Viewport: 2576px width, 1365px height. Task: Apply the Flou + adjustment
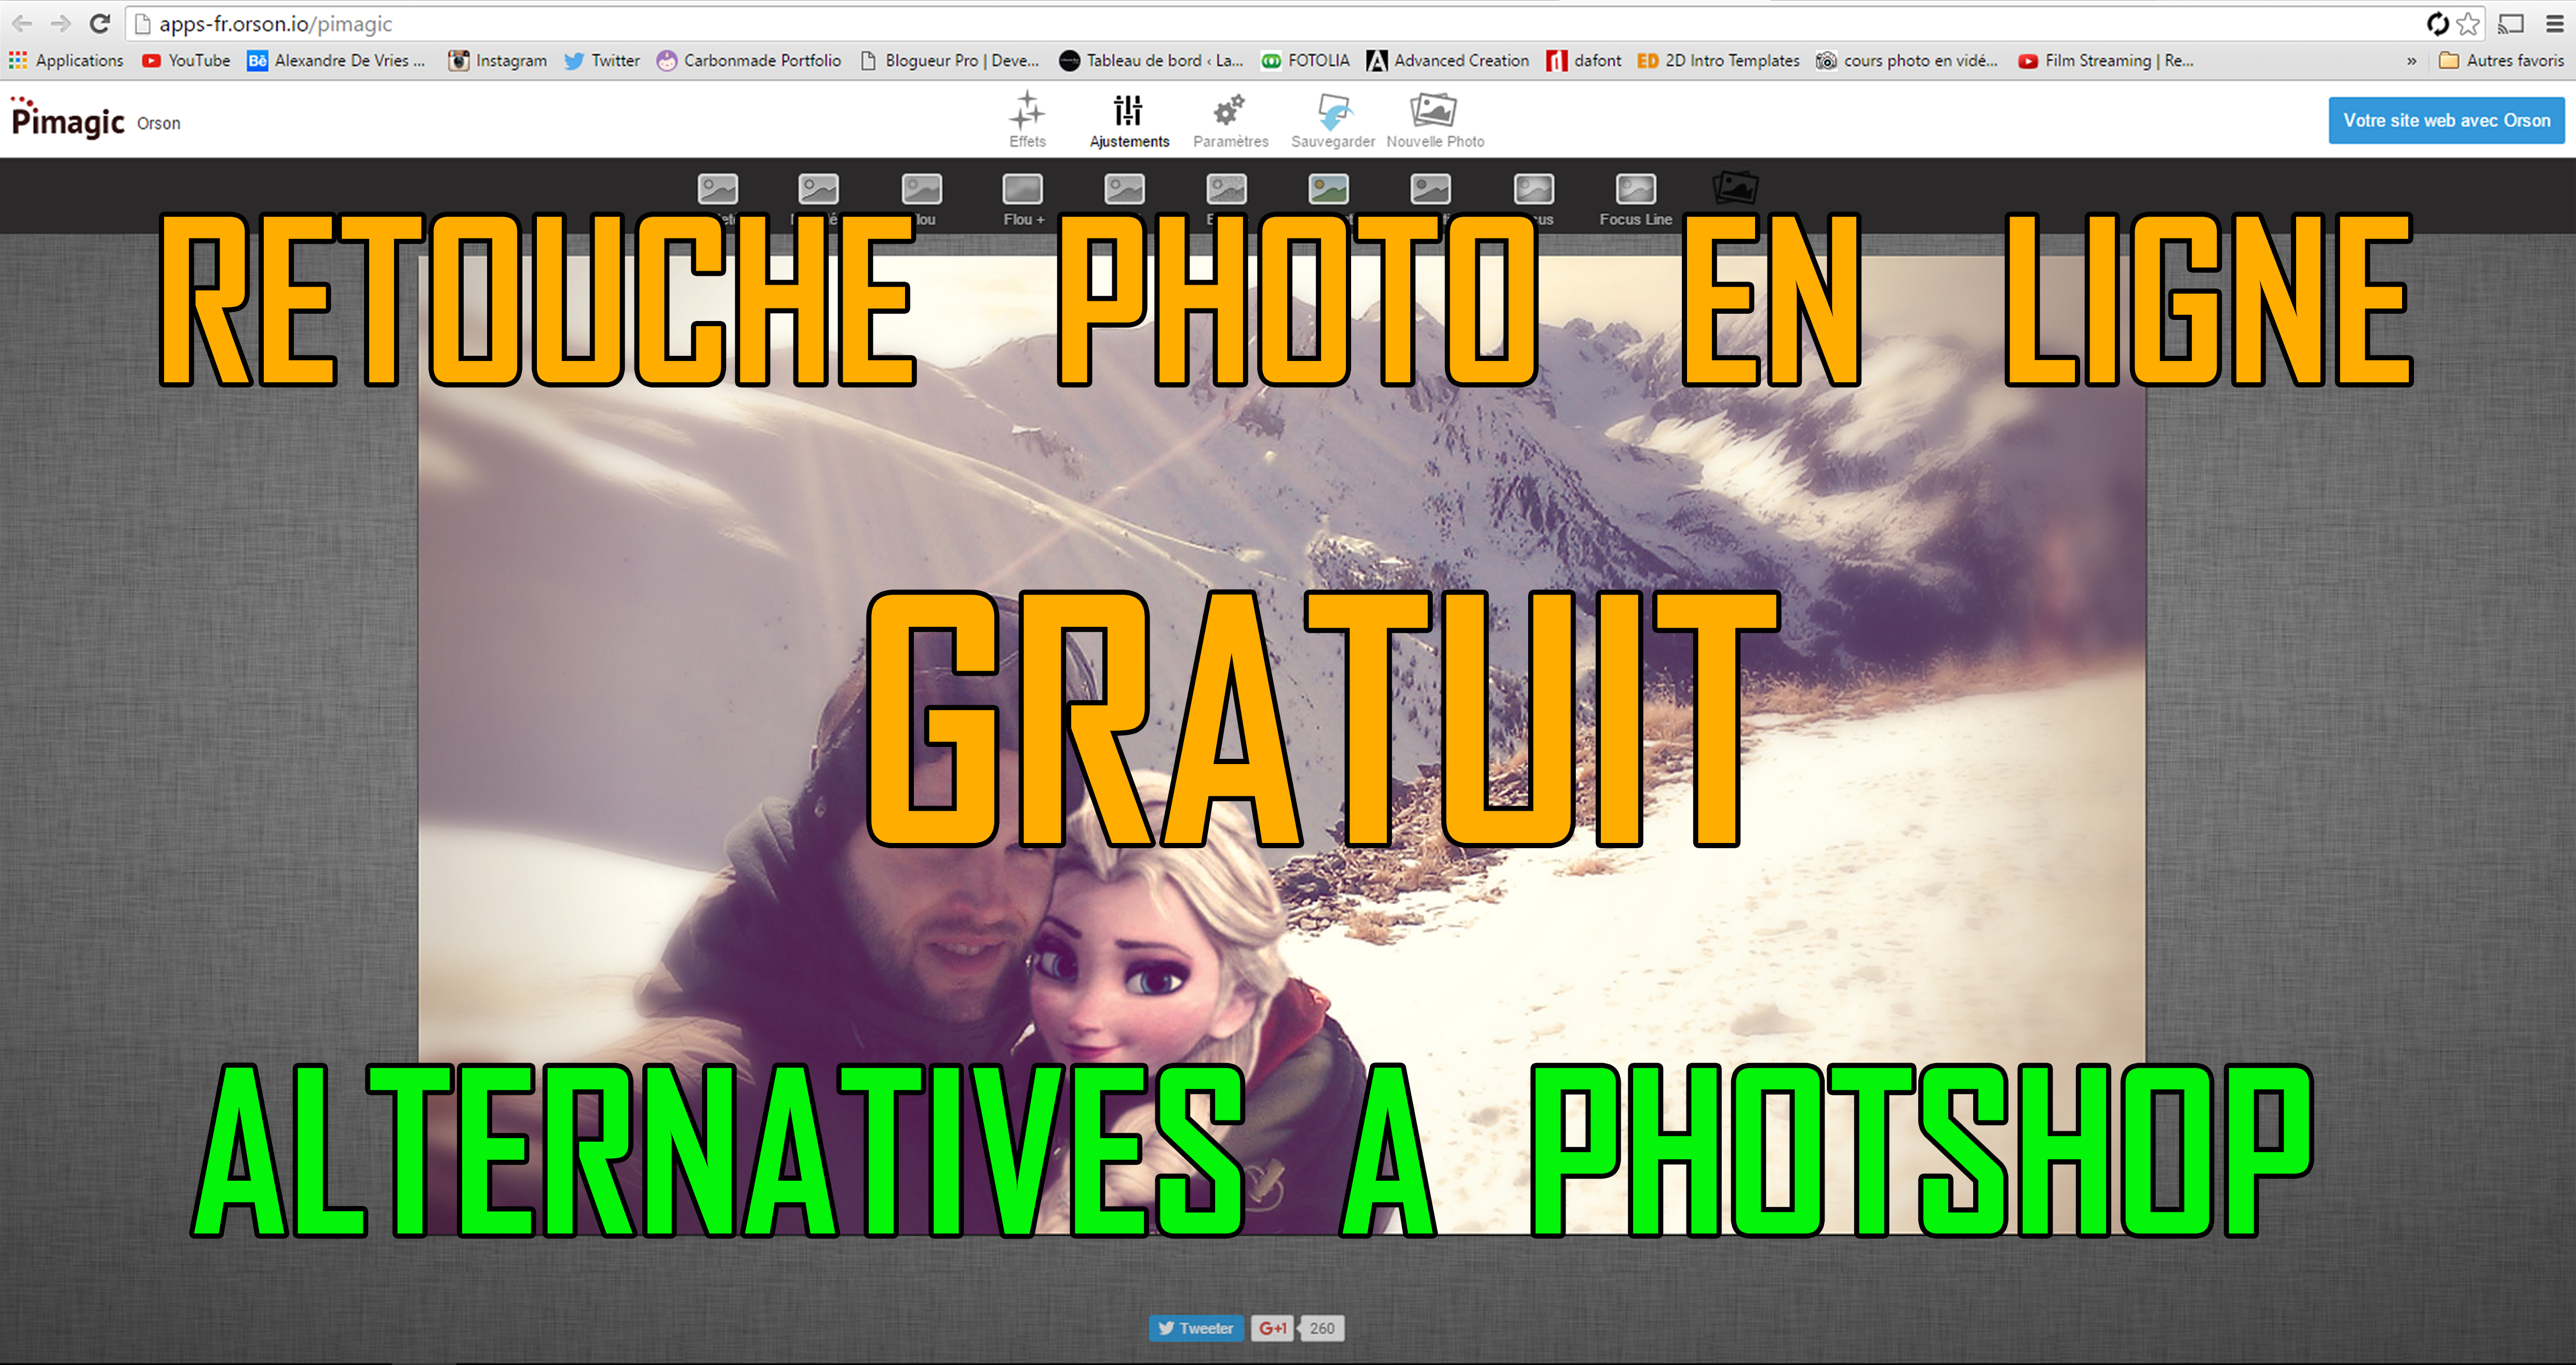pos(1023,199)
